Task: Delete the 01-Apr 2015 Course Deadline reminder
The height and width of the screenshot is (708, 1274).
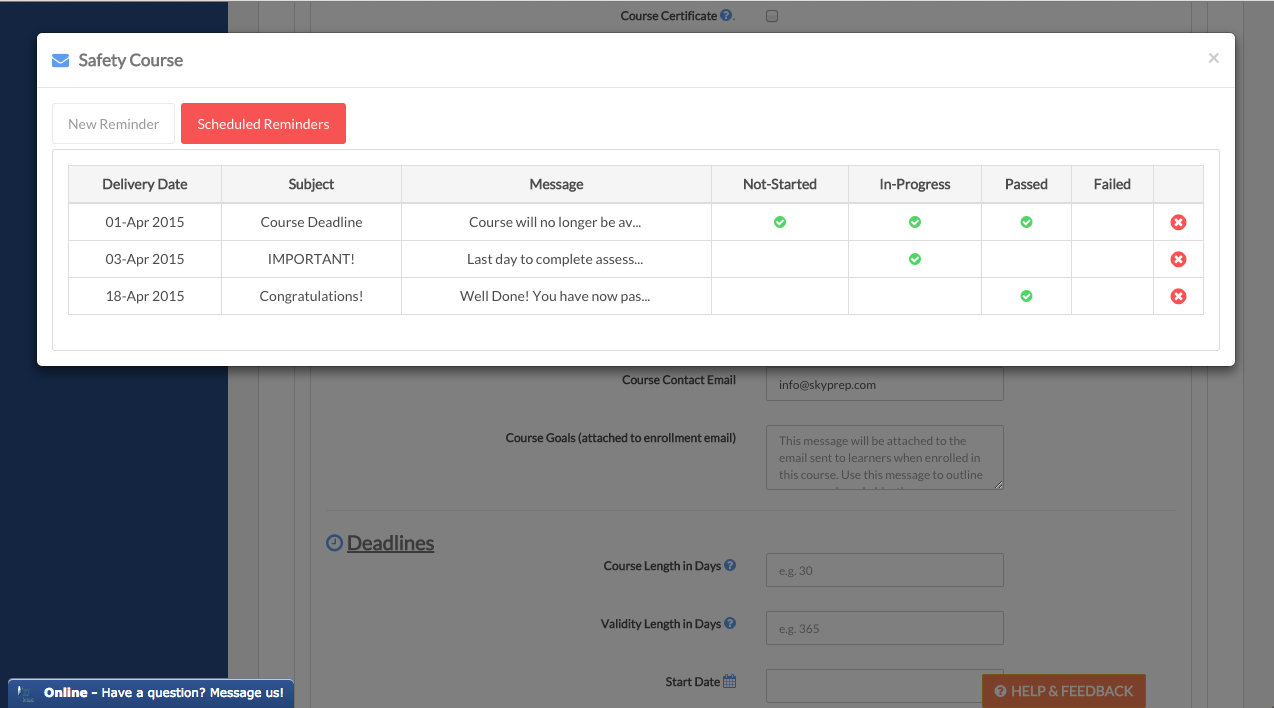Action: (x=1178, y=222)
